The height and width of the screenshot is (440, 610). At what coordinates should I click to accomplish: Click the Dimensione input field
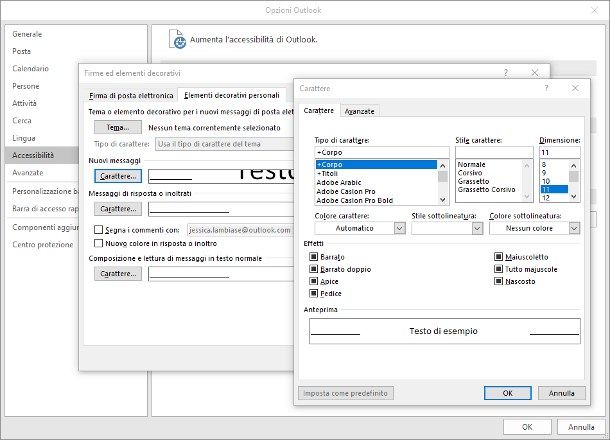559,152
